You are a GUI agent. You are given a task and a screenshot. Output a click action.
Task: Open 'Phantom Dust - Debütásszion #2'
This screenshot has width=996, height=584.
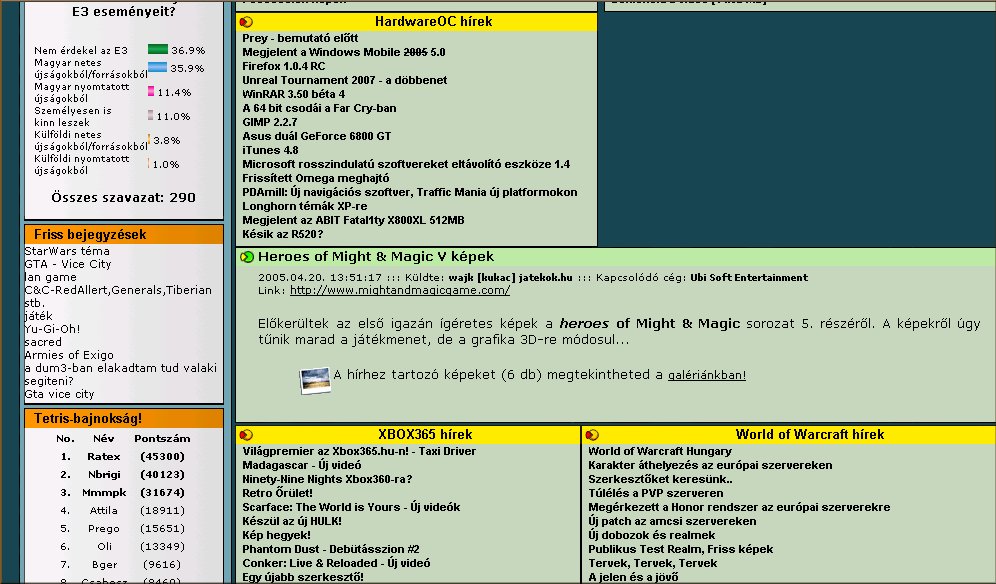(x=330, y=549)
